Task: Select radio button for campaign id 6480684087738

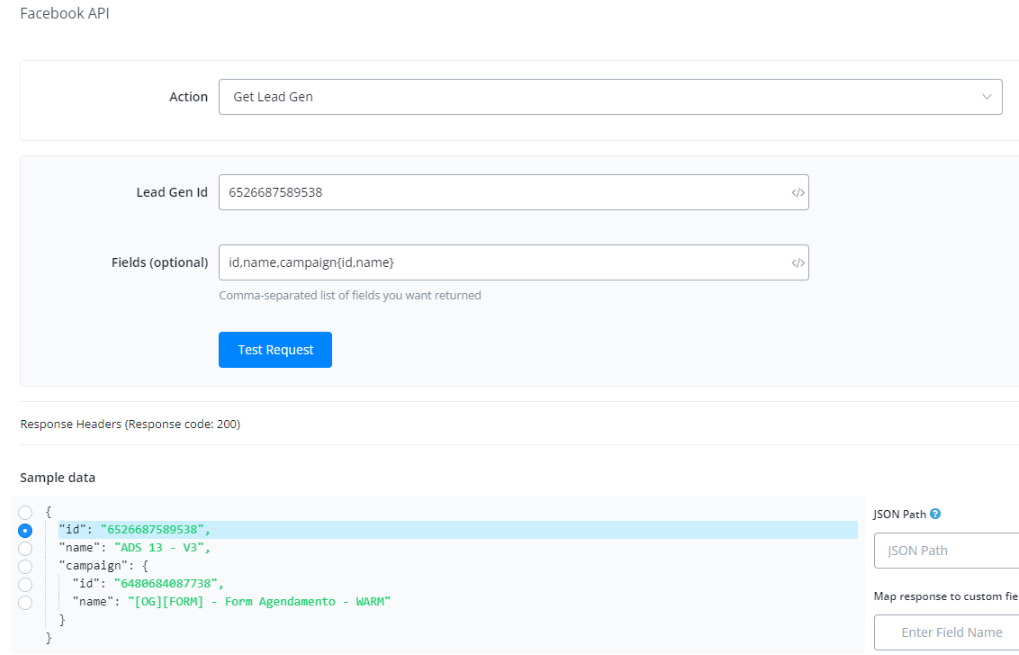Action: [x=25, y=584]
